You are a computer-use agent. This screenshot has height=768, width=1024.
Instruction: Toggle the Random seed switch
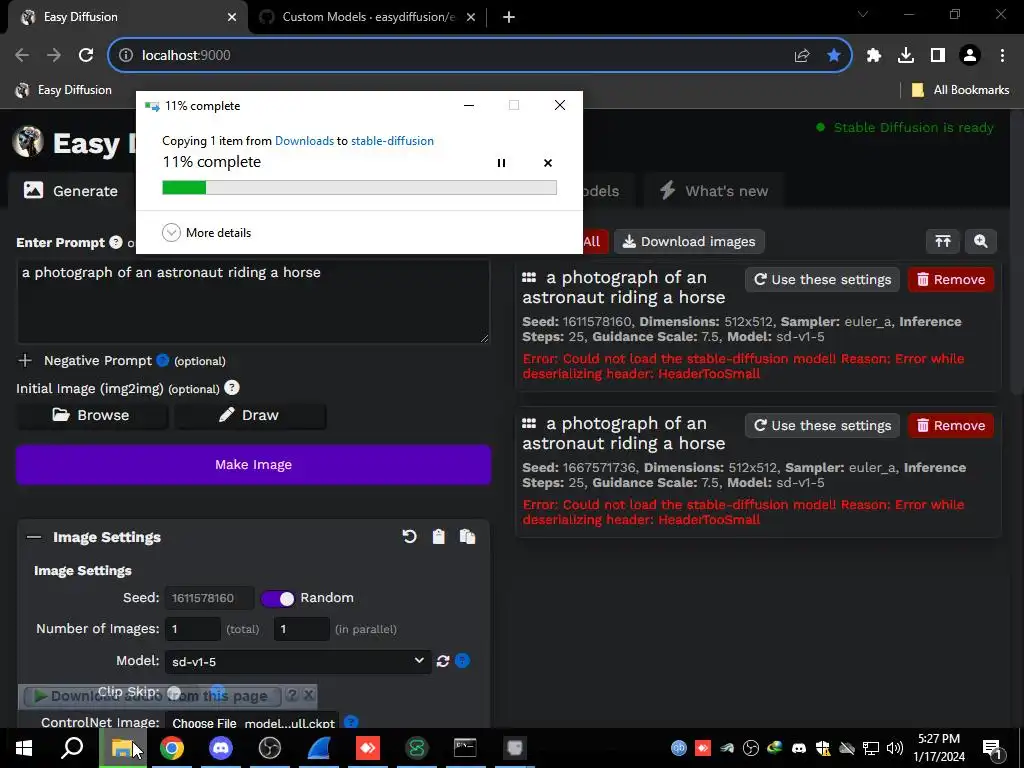pos(278,598)
